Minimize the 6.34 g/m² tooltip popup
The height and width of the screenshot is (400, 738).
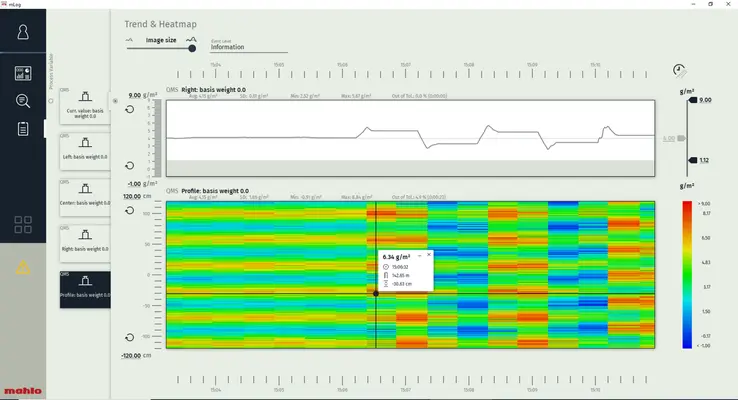coord(420,255)
